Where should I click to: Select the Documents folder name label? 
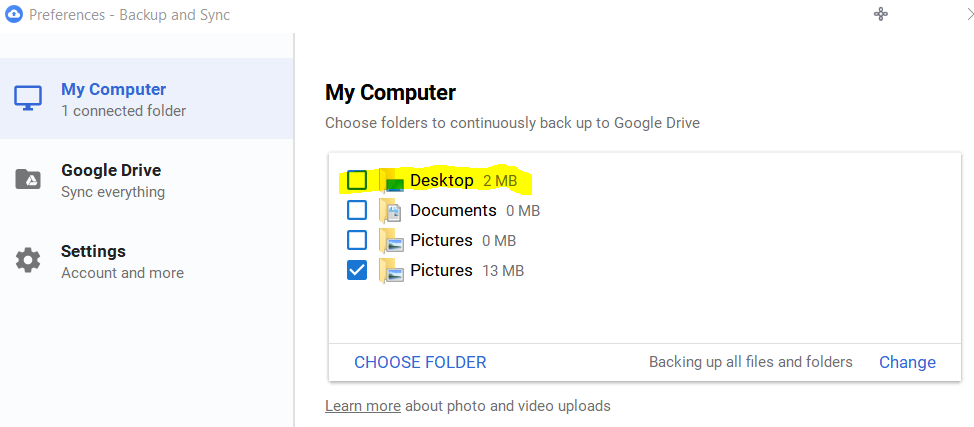453,211
